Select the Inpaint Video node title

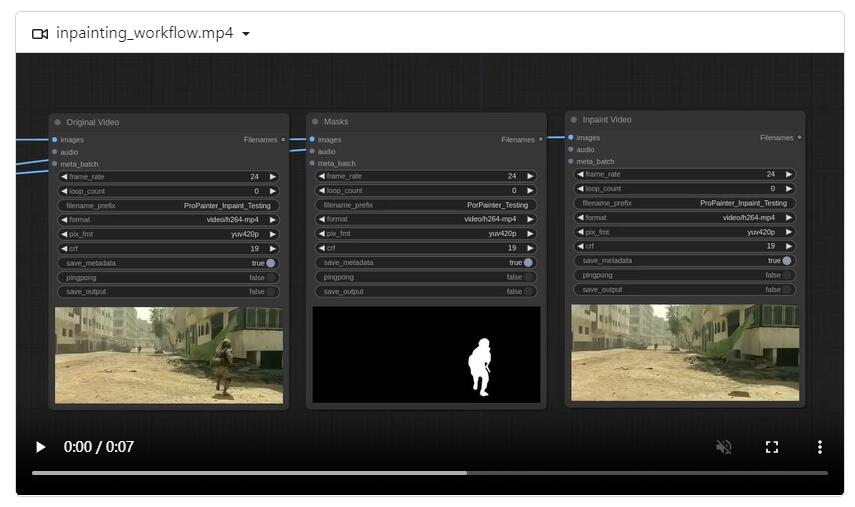pyautogui.click(x=607, y=119)
